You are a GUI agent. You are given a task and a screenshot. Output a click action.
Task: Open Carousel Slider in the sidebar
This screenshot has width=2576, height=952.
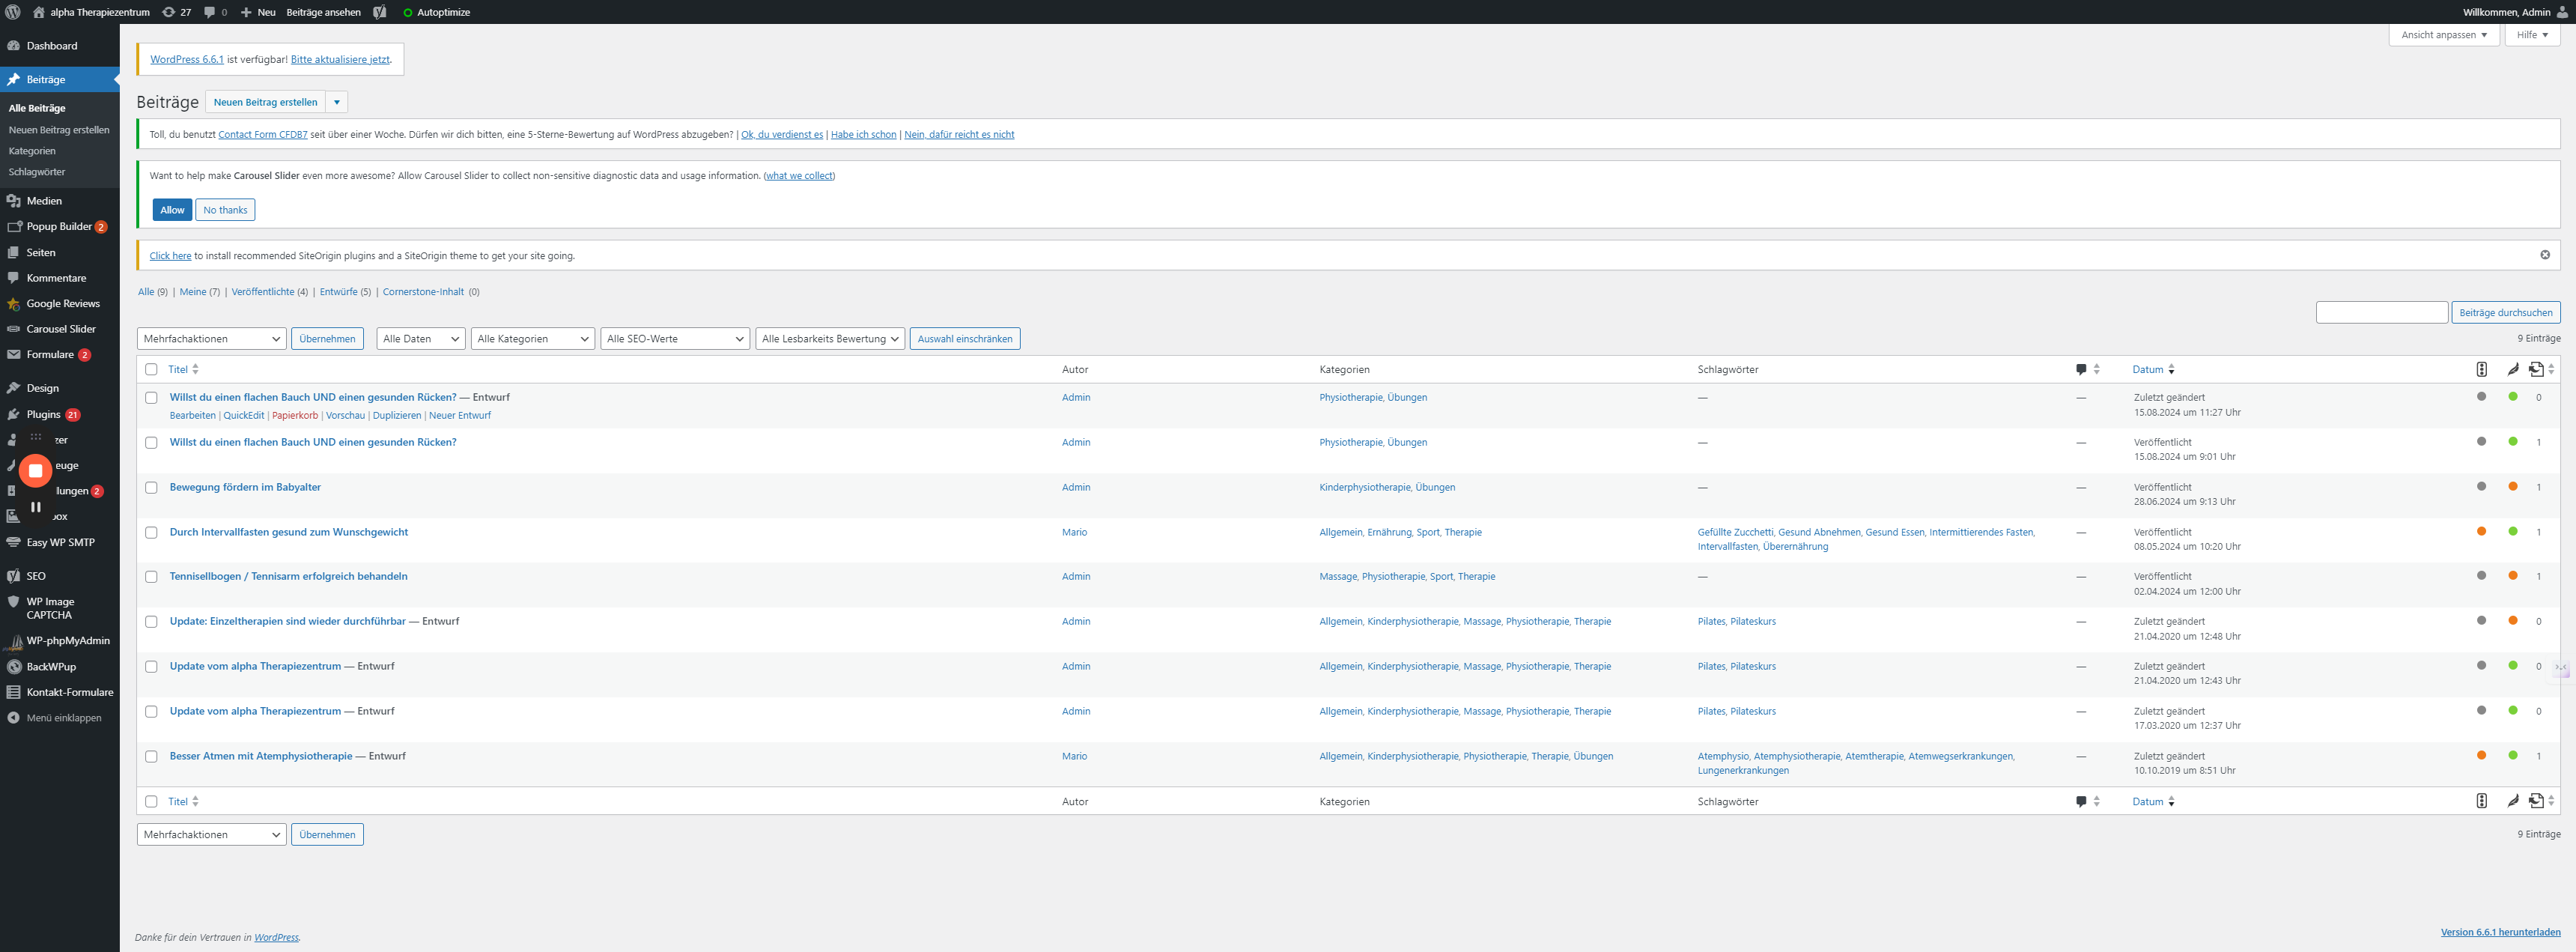pyautogui.click(x=60, y=329)
